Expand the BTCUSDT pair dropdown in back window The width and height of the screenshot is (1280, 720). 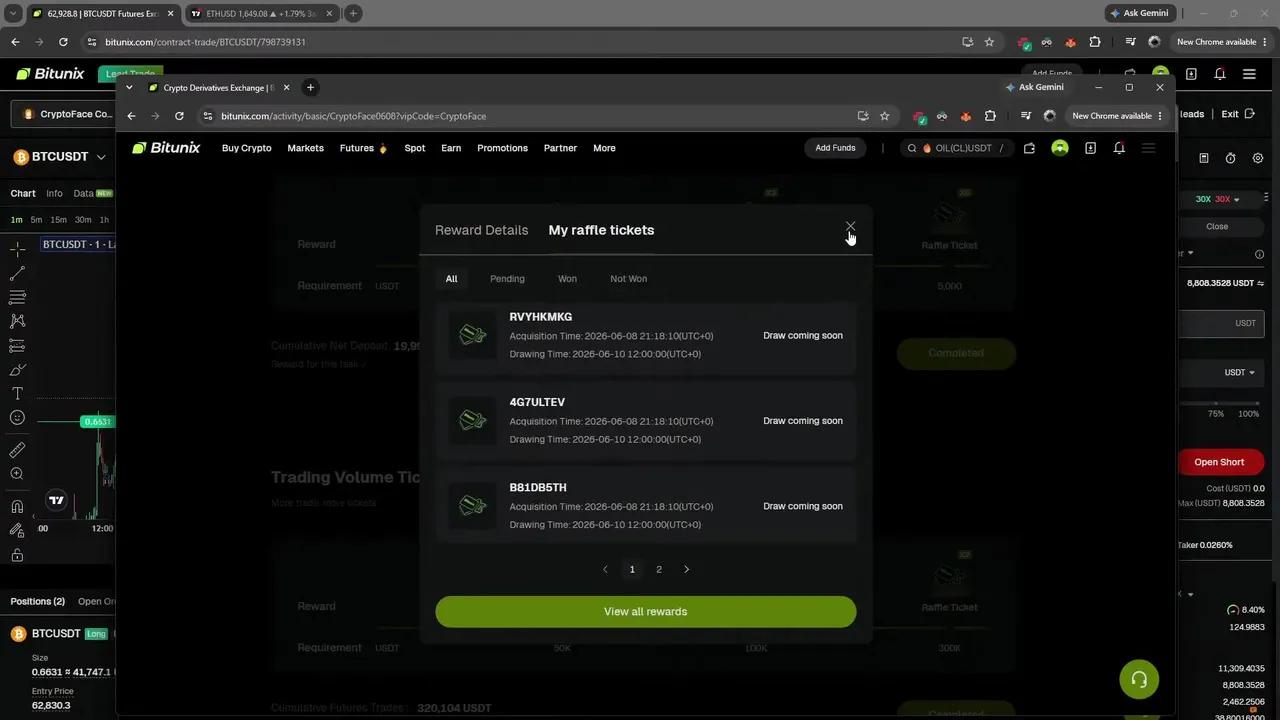click(x=101, y=157)
